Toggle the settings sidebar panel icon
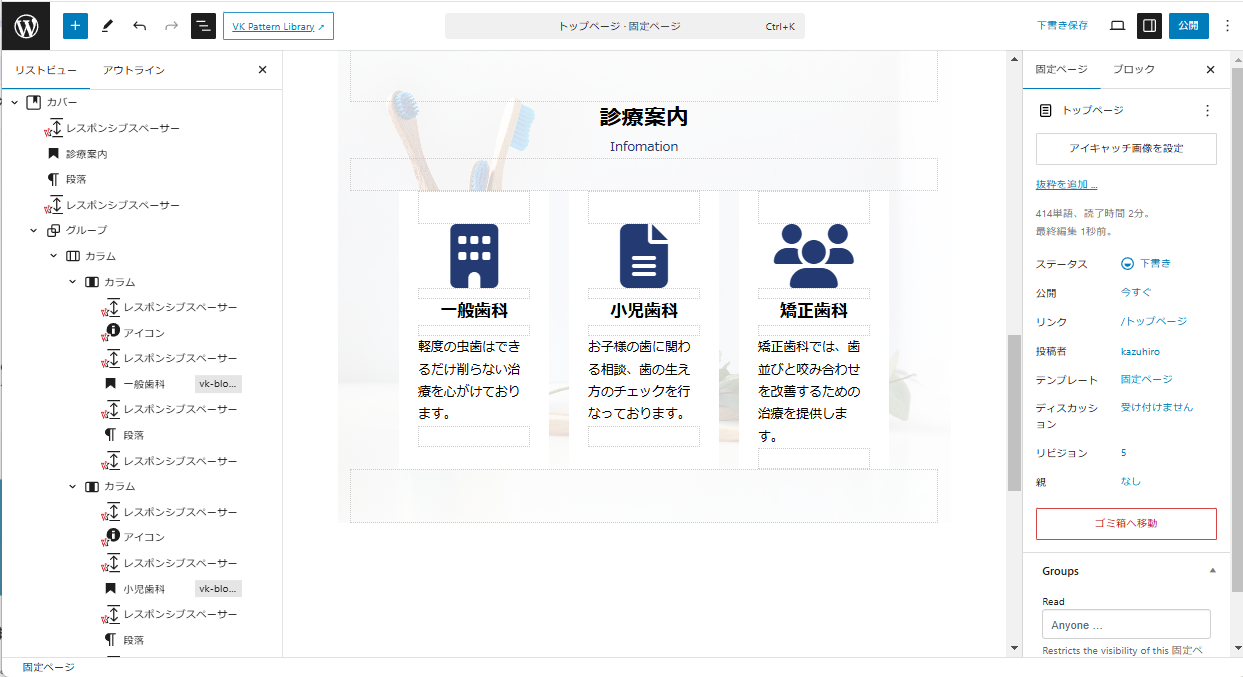This screenshot has width=1243, height=677. point(1149,26)
